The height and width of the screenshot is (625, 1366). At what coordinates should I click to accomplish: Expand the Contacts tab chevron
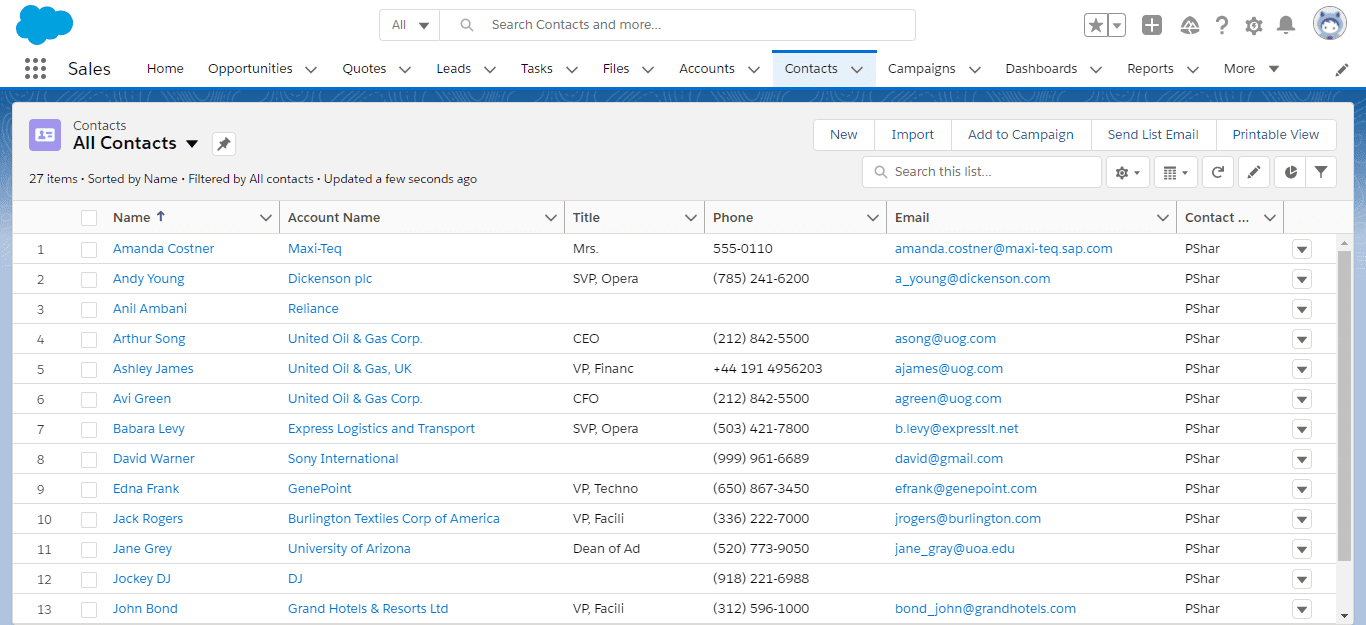tap(857, 69)
